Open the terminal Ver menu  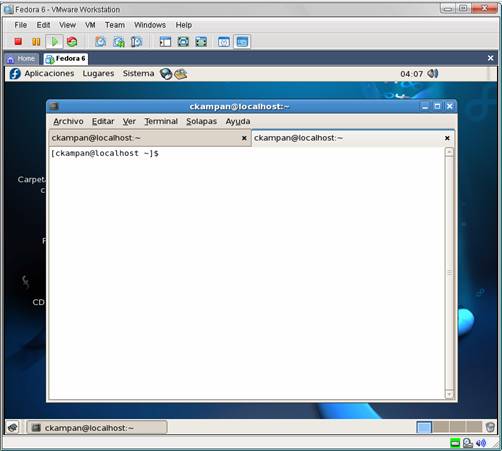tap(129, 121)
